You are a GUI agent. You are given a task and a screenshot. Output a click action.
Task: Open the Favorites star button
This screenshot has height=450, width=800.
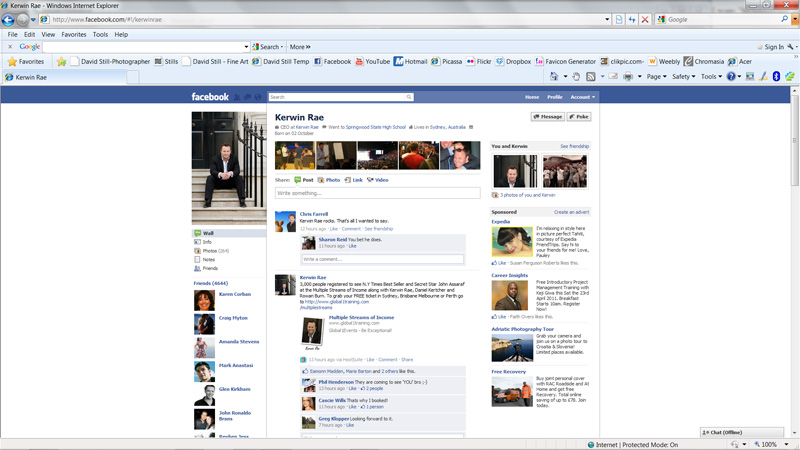point(26,61)
